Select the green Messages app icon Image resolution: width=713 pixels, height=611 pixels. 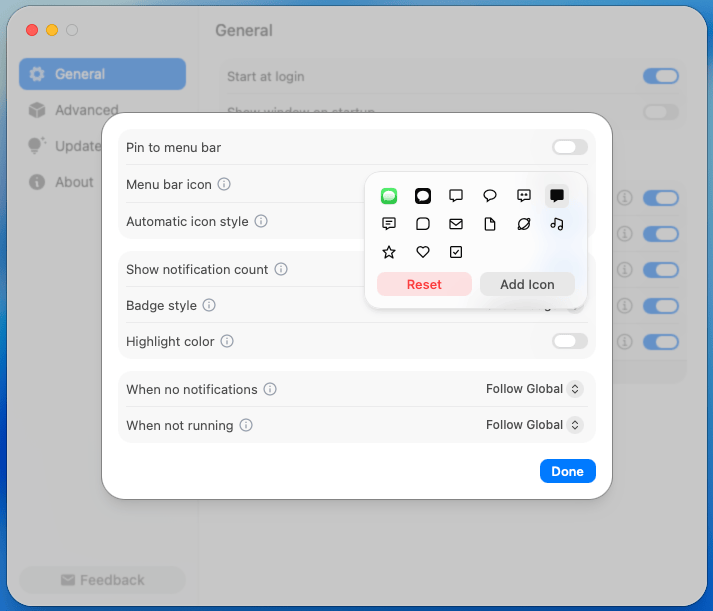click(389, 196)
